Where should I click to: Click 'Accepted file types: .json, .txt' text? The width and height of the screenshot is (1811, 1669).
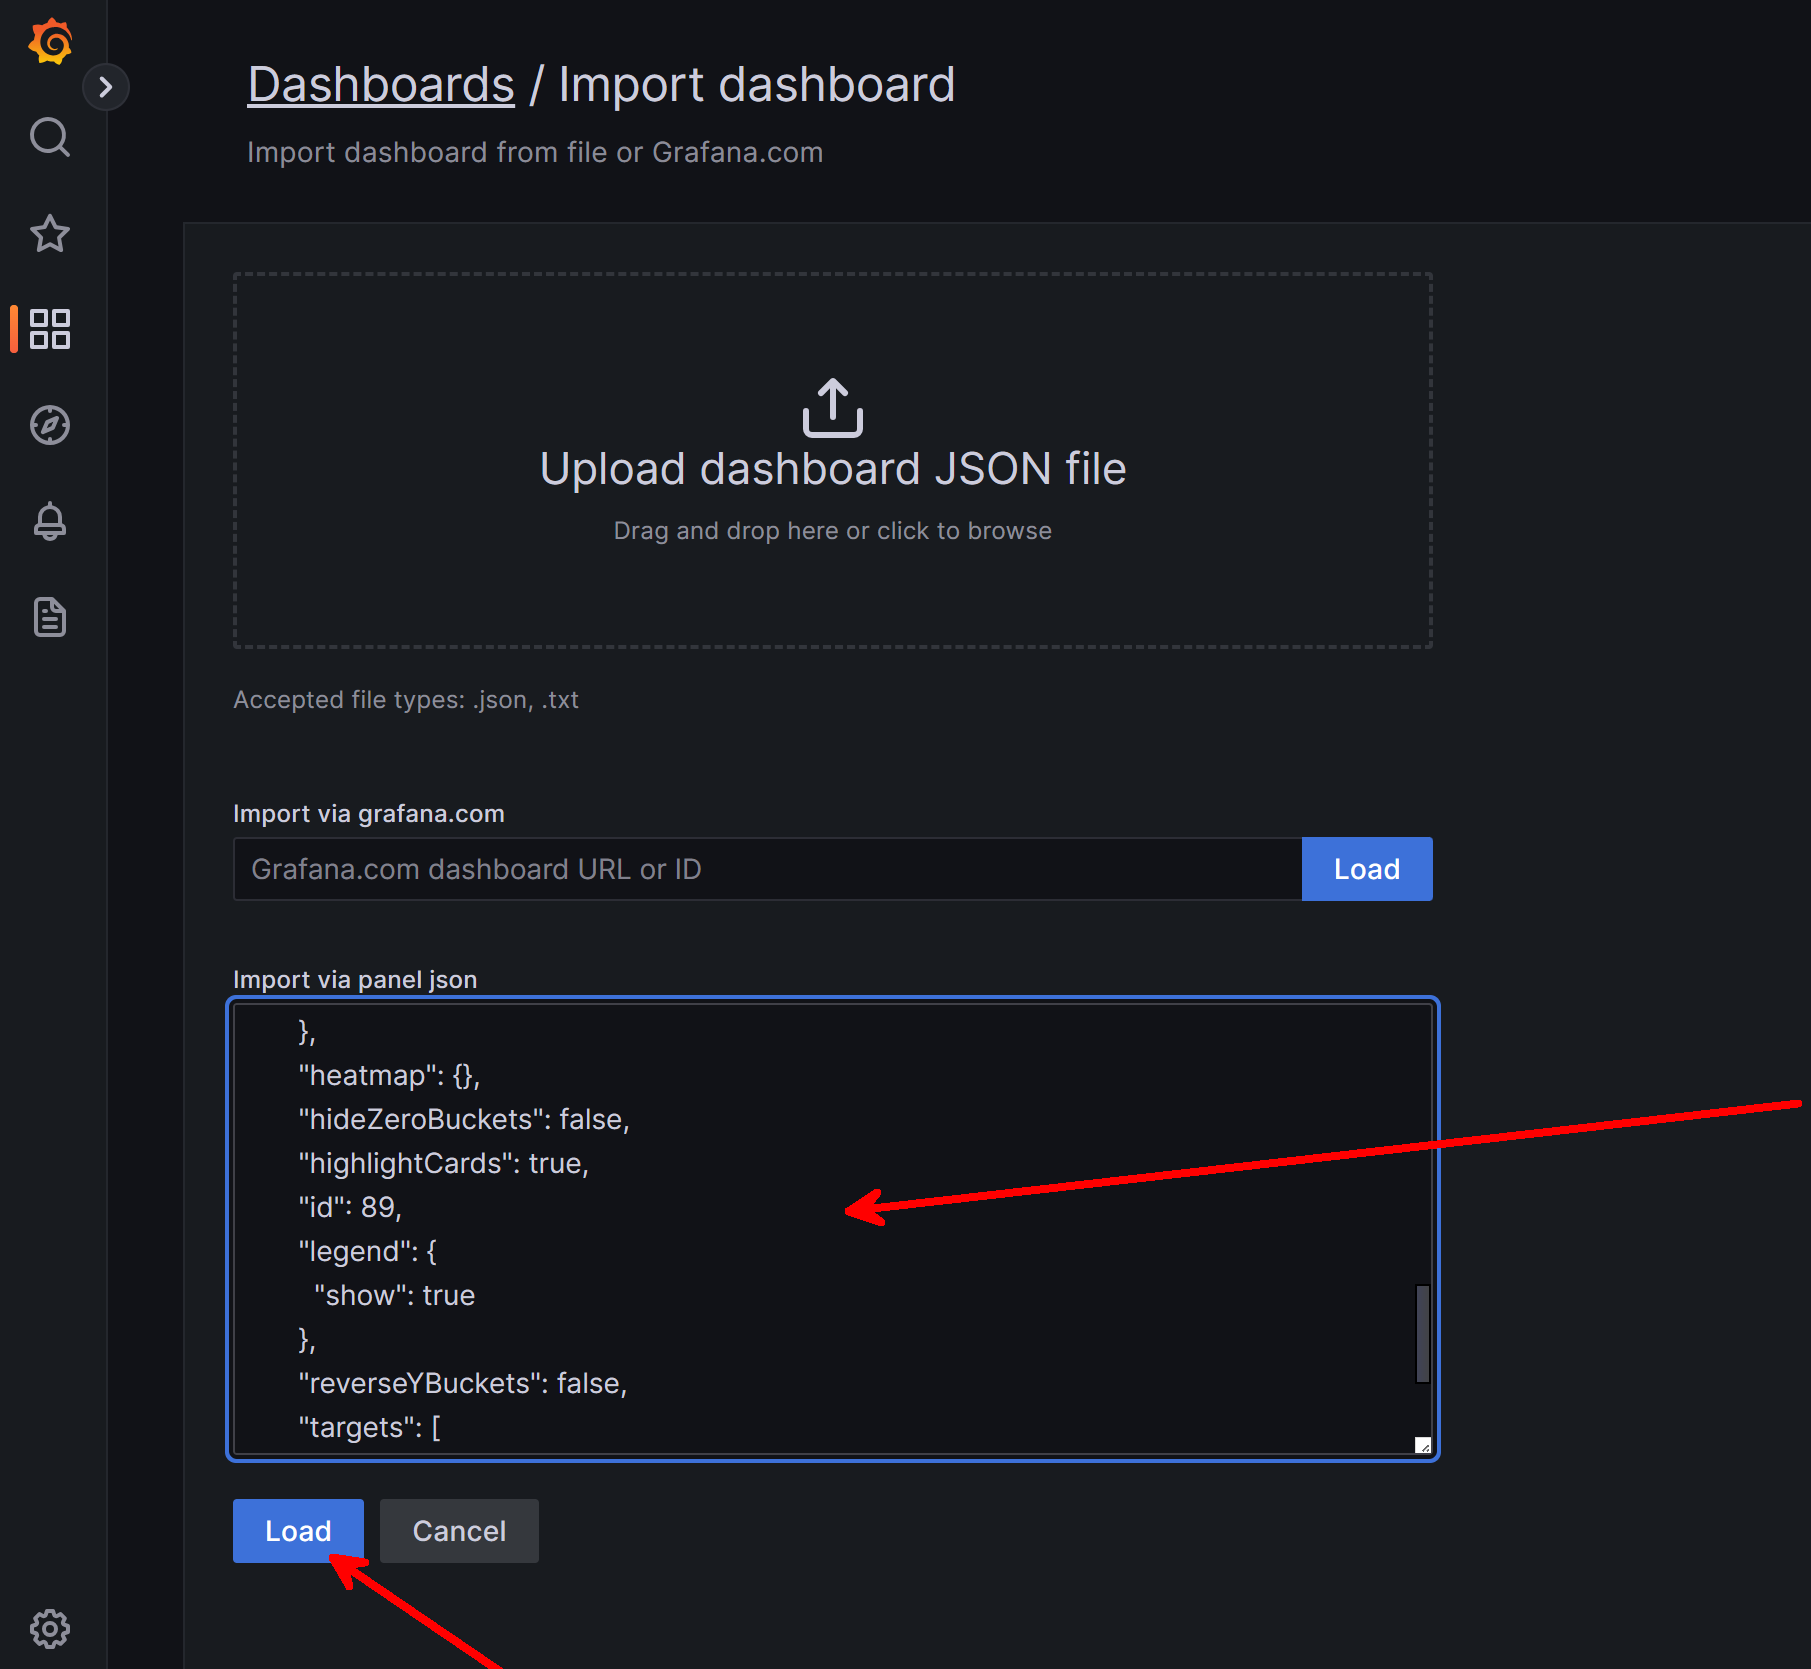pos(406,700)
